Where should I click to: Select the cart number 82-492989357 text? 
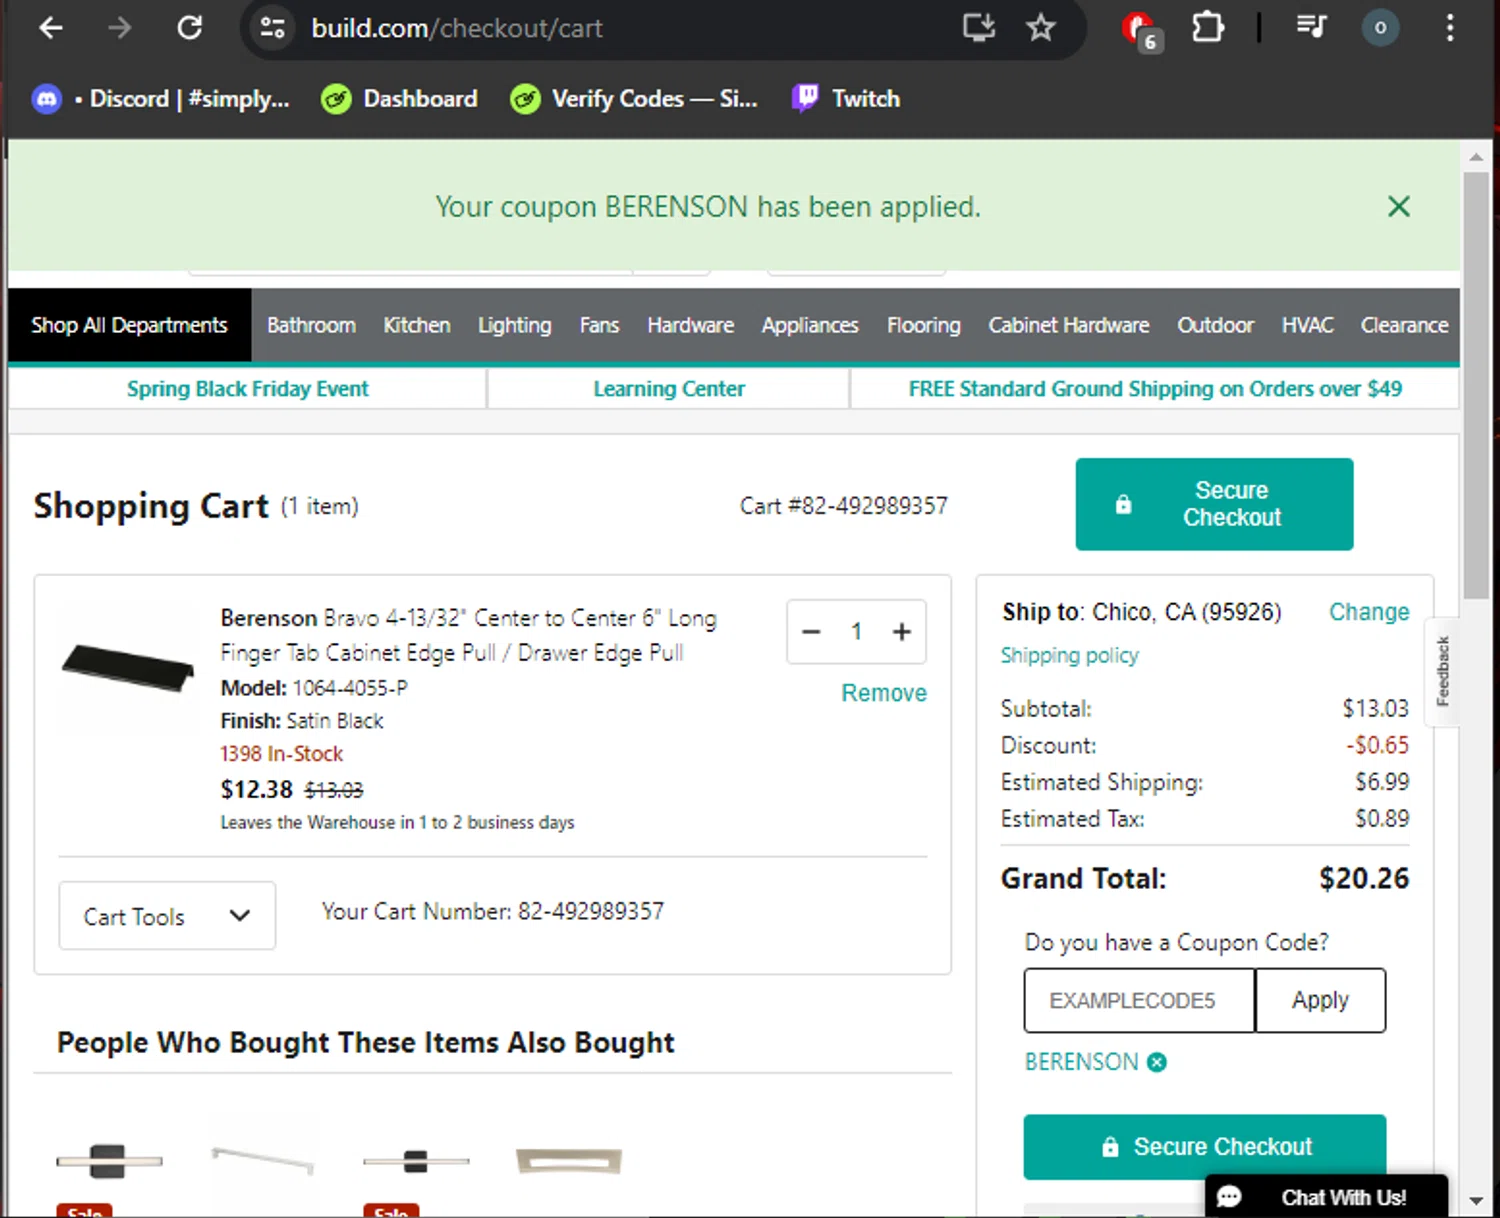591,912
